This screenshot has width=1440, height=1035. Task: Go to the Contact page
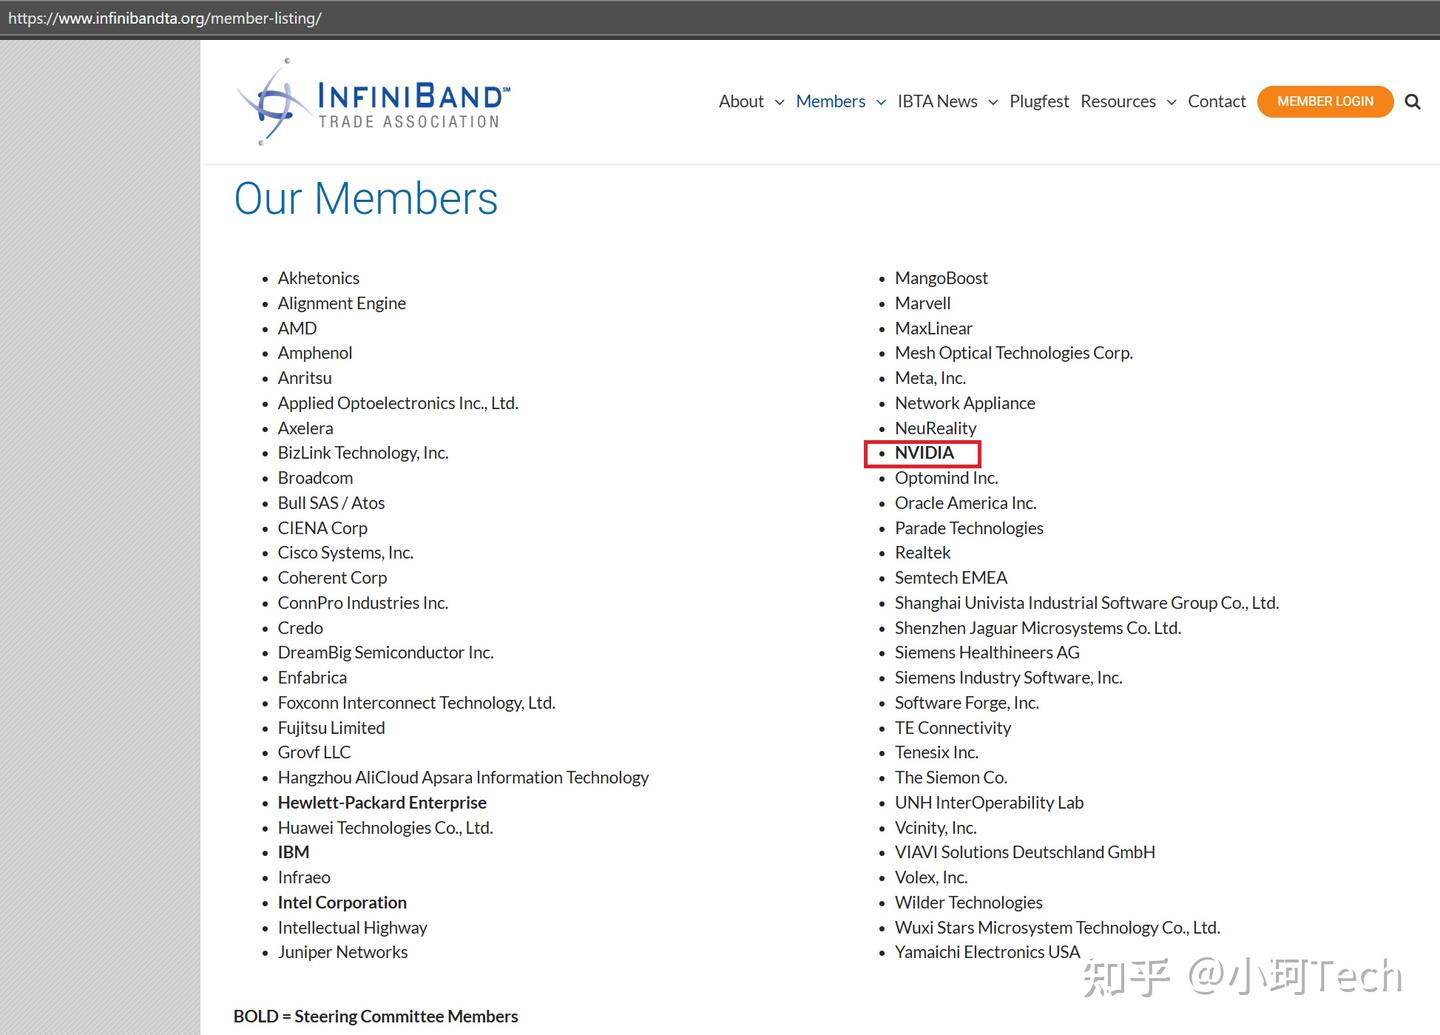(1217, 101)
